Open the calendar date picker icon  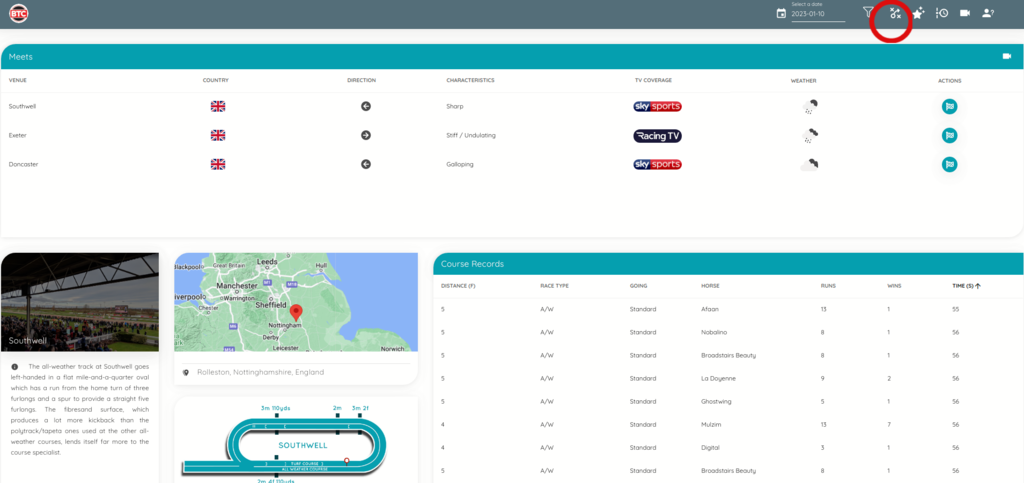[x=781, y=14]
